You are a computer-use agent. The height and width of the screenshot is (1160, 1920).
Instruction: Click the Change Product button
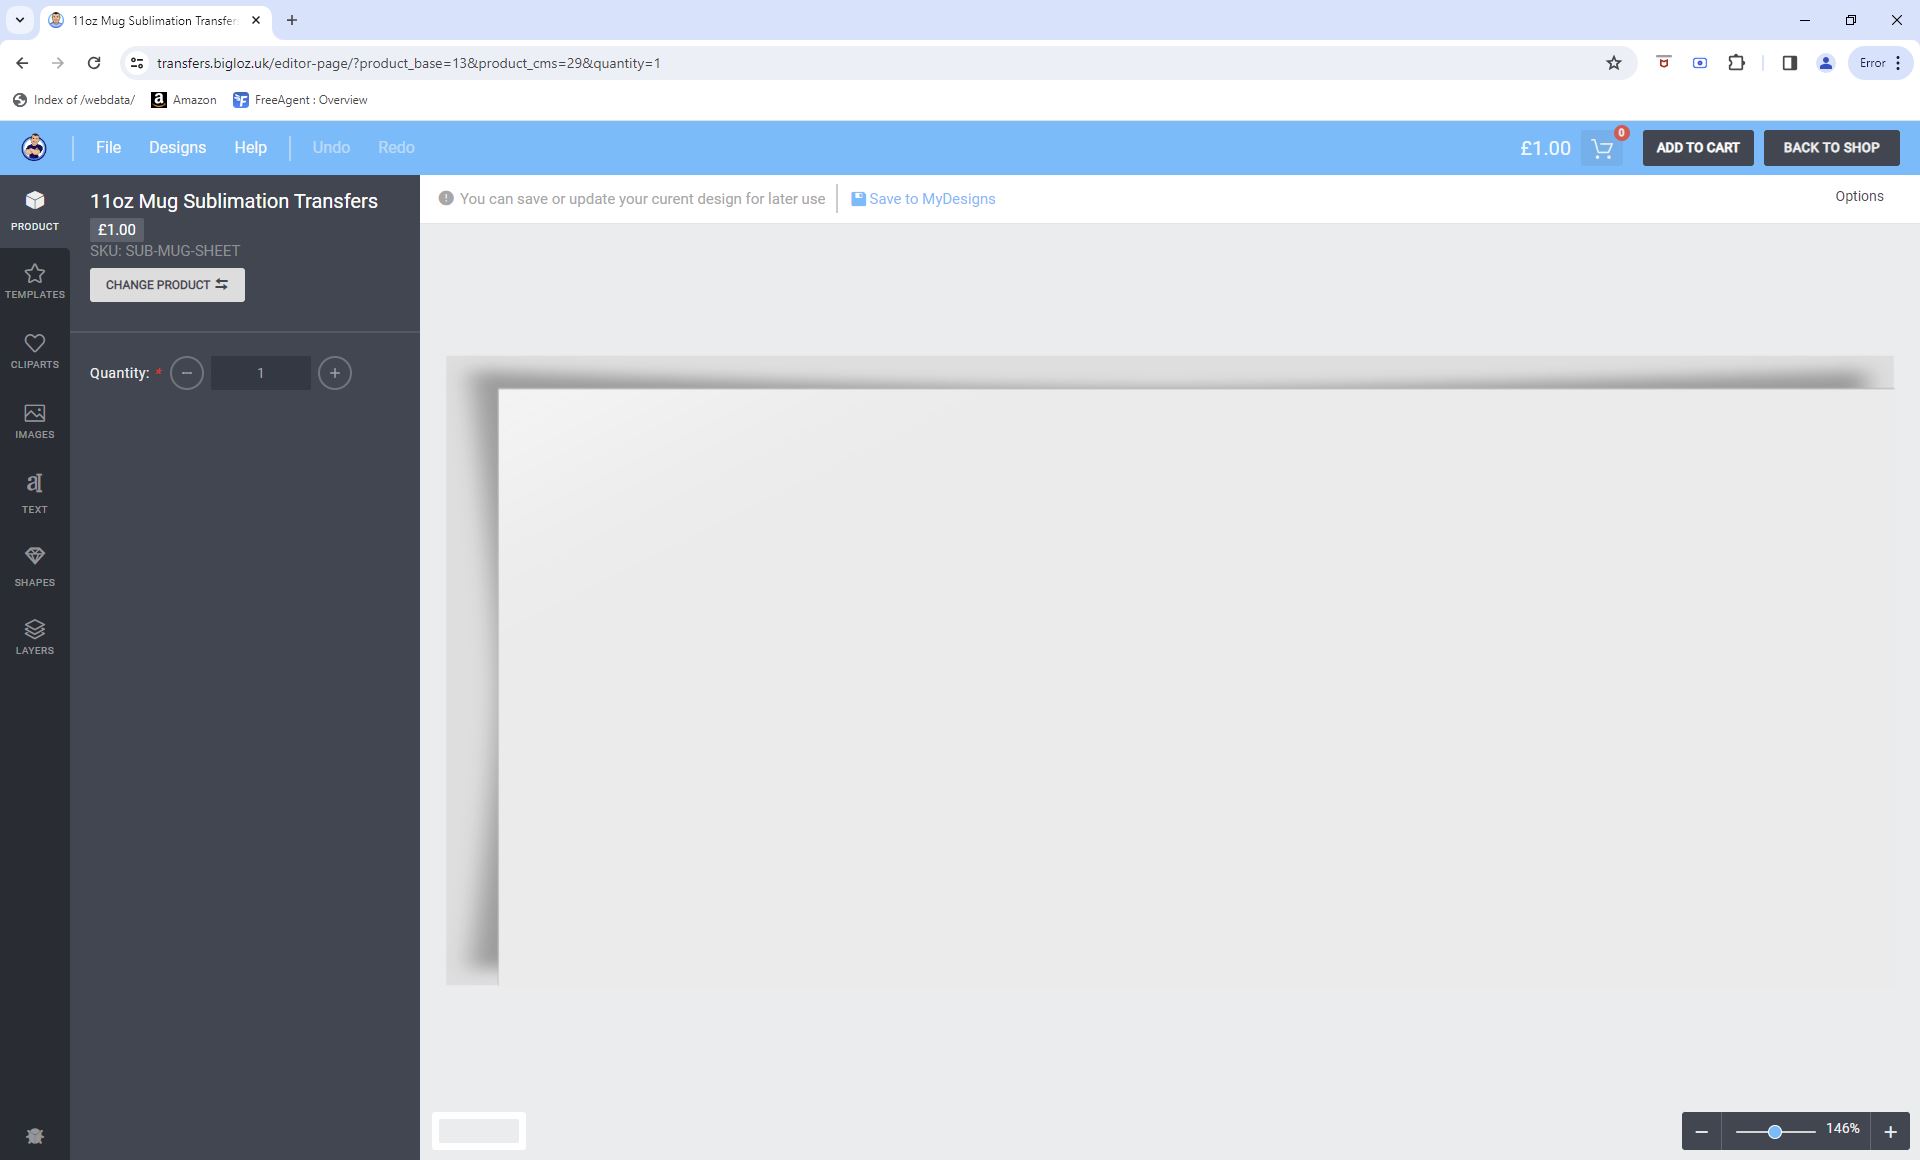[x=167, y=285]
